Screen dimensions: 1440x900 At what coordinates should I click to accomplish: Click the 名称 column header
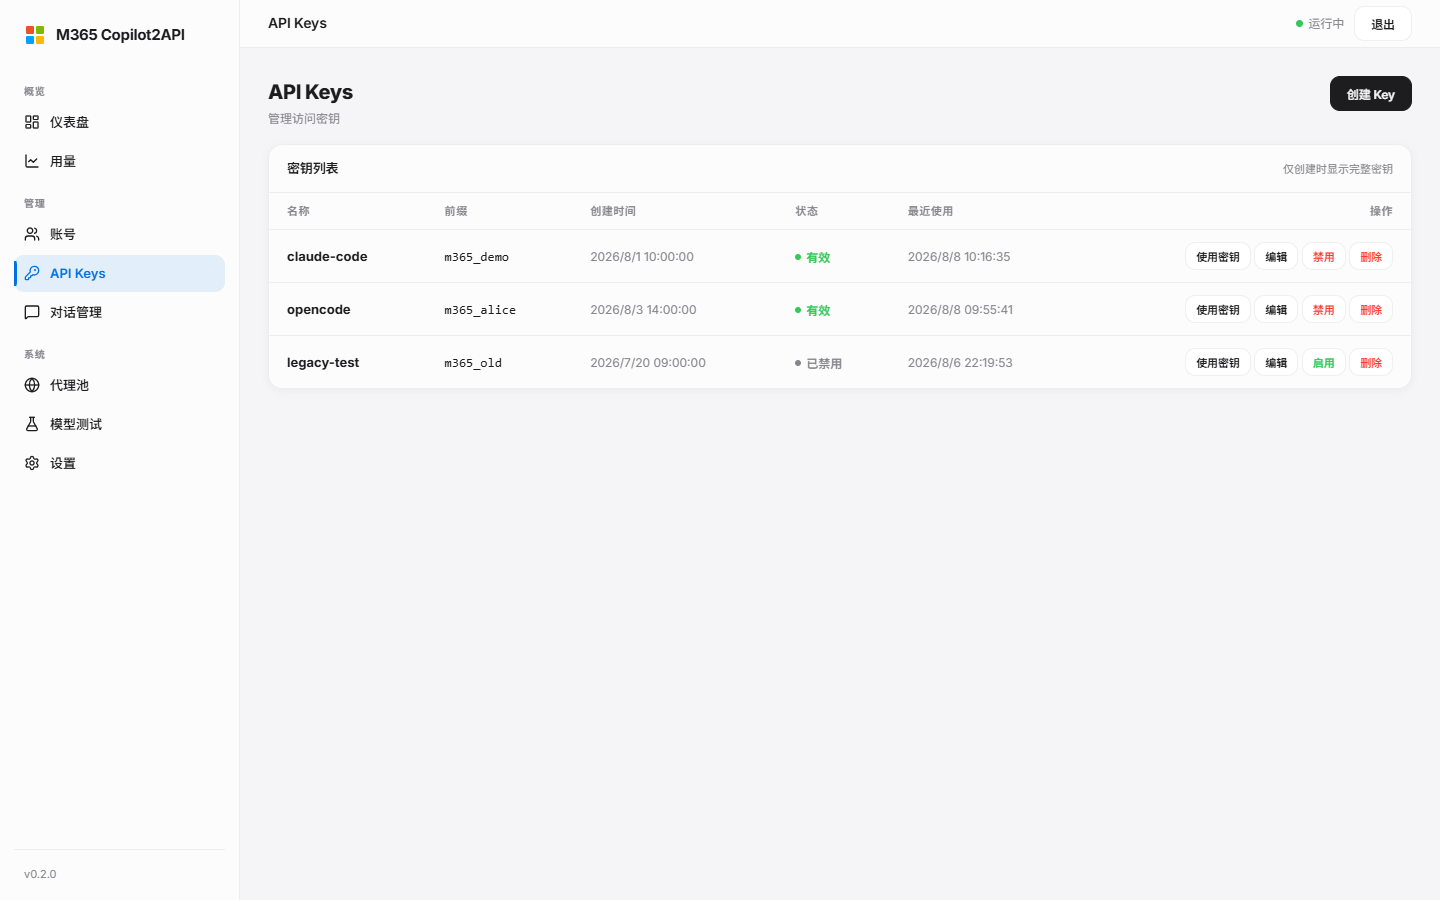298,211
